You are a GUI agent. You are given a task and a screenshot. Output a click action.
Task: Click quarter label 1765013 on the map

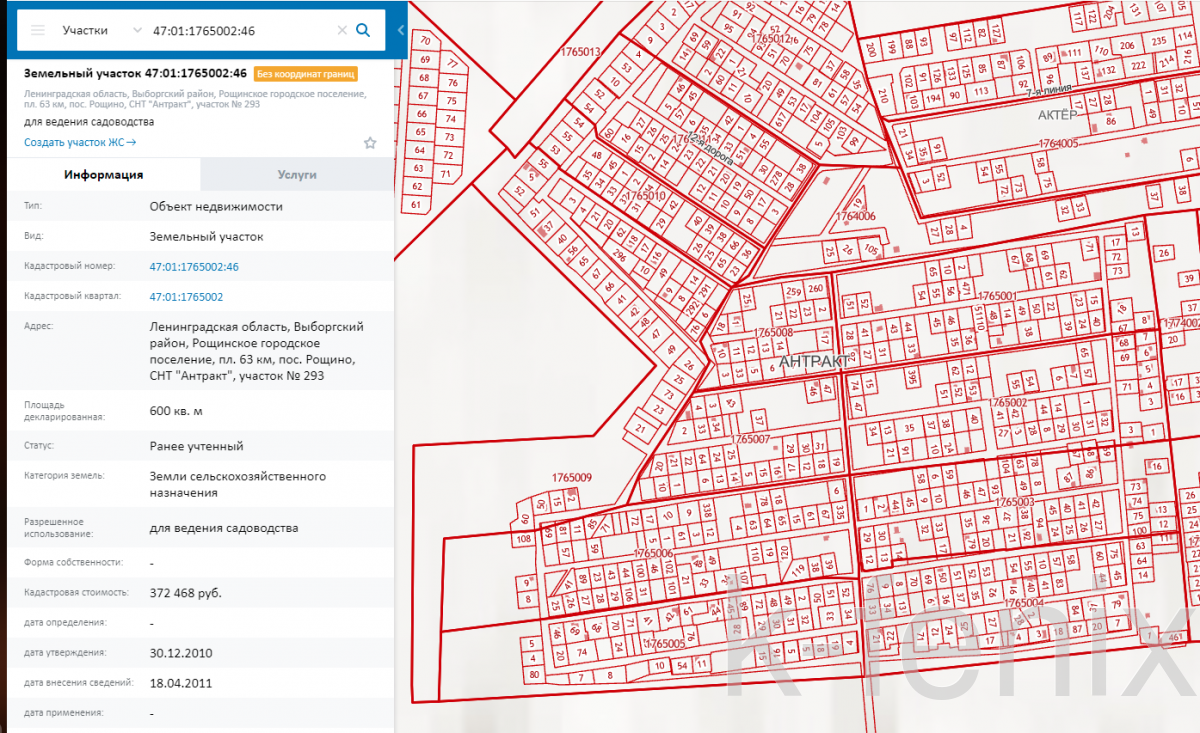(x=581, y=51)
